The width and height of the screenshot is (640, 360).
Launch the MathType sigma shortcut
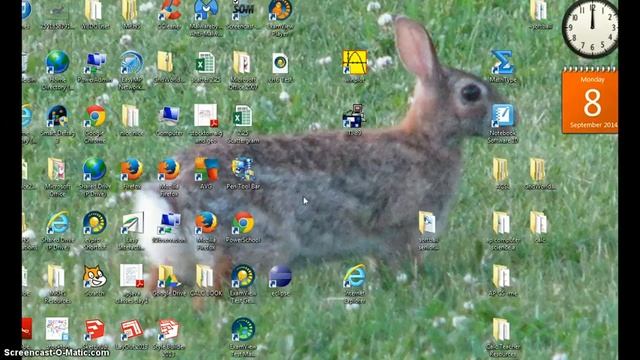pyautogui.click(x=502, y=63)
